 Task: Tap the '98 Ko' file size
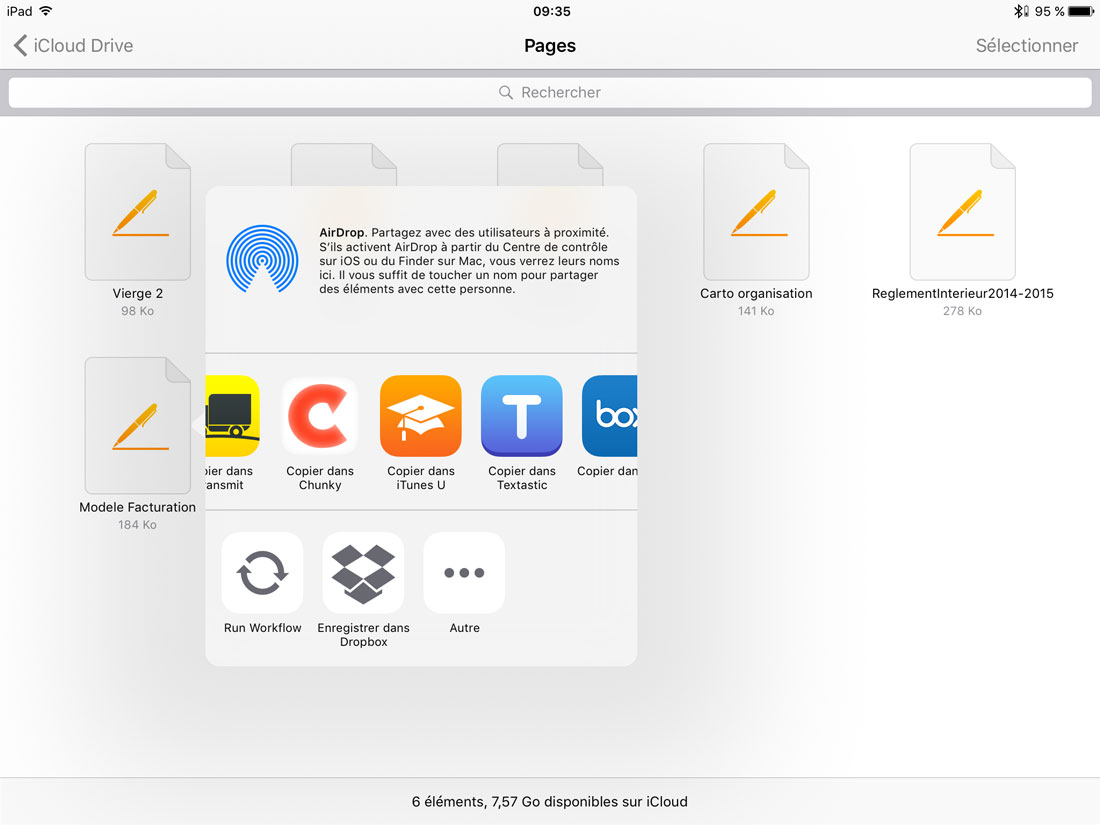[x=138, y=311]
